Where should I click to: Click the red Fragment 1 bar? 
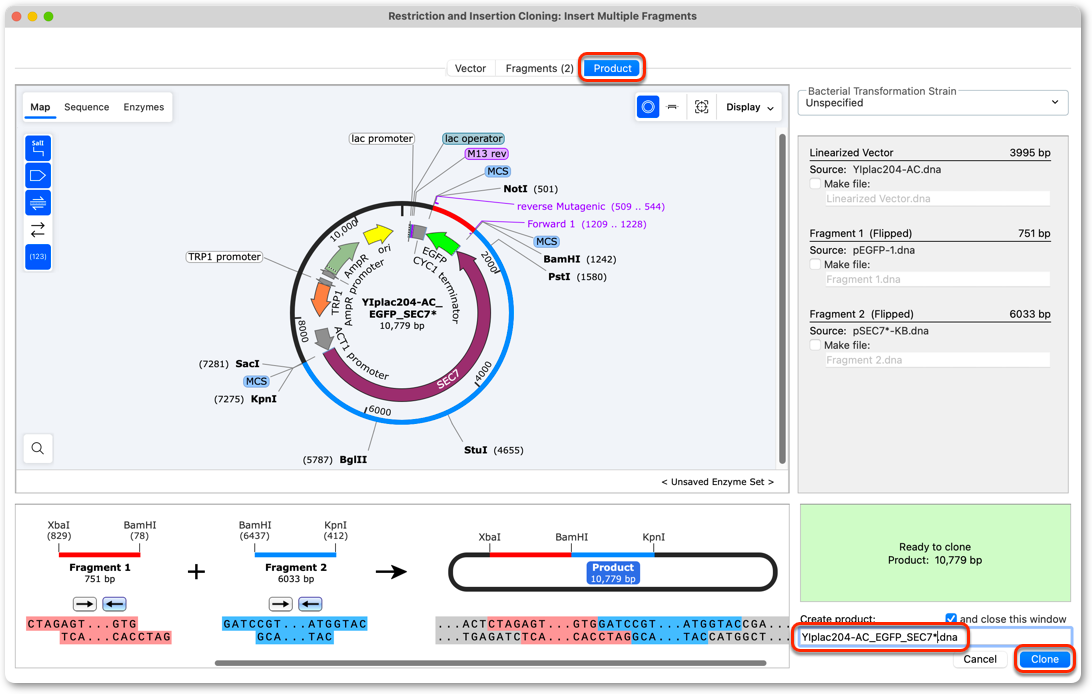pyautogui.click(x=100, y=555)
